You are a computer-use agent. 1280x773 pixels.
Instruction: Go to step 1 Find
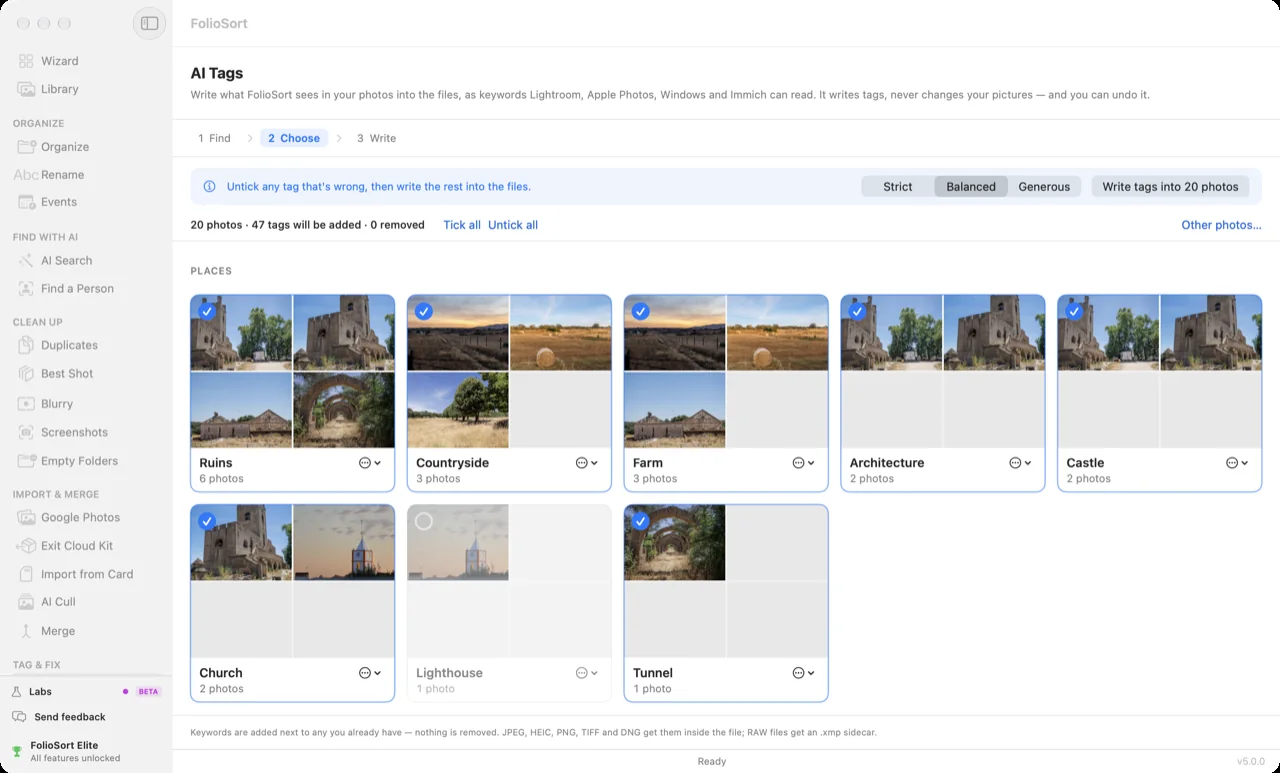point(214,138)
